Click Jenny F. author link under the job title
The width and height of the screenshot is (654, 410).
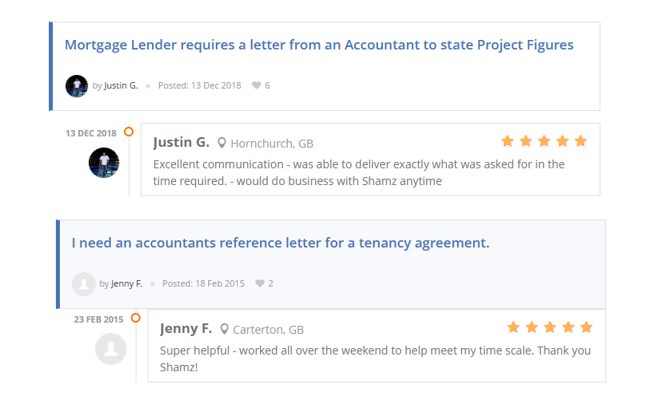(127, 284)
